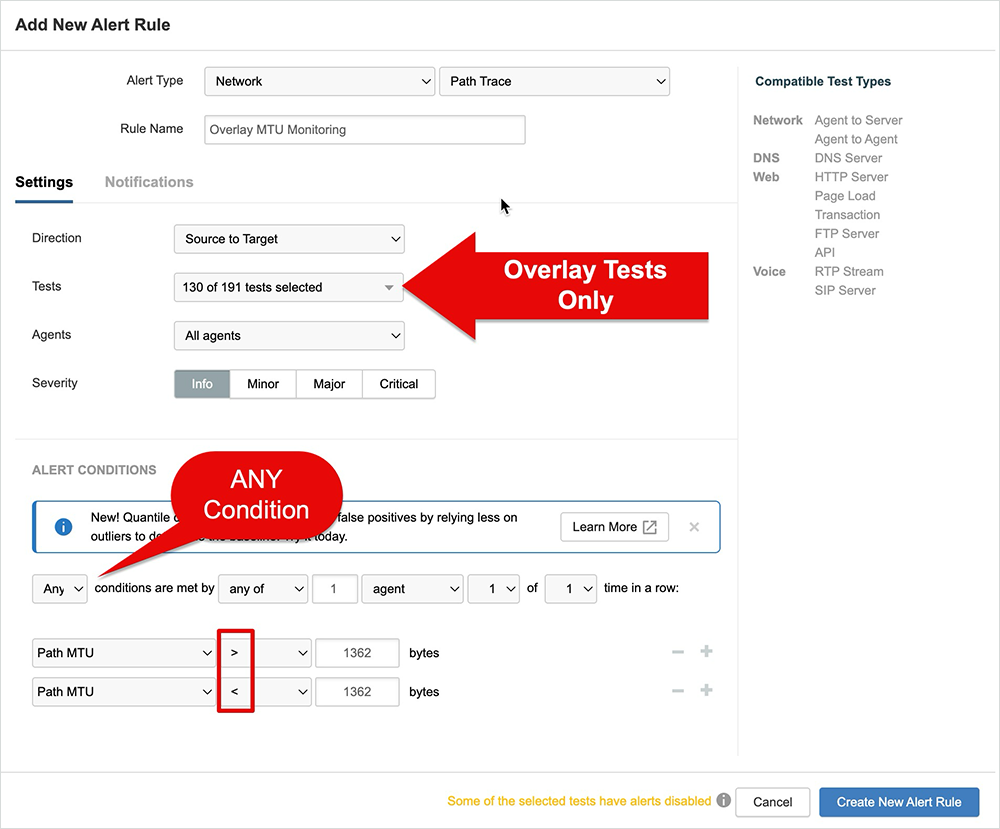Click the alerts disabled info icon

tap(724, 801)
